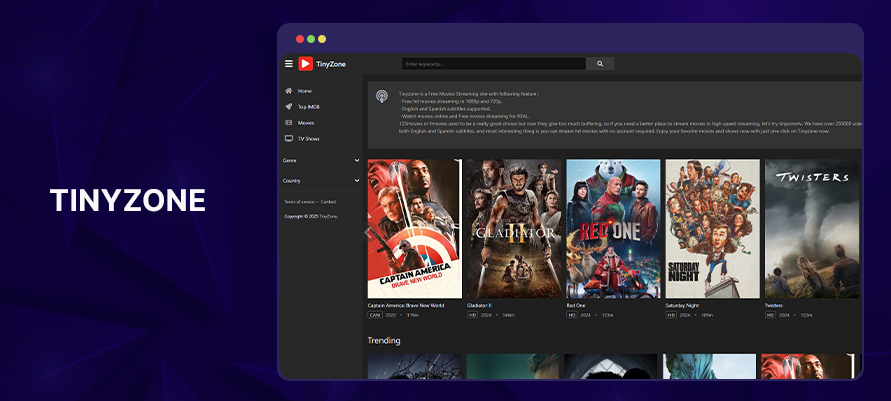Open Twisters title link
This screenshot has width=891, height=401.
pyautogui.click(x=774, y=306)
